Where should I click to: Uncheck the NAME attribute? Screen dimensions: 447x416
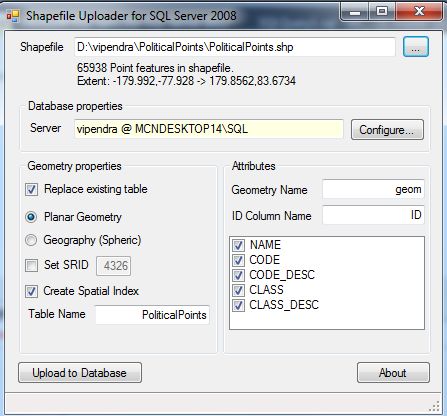pyautogui.click(x=238, y=245)
